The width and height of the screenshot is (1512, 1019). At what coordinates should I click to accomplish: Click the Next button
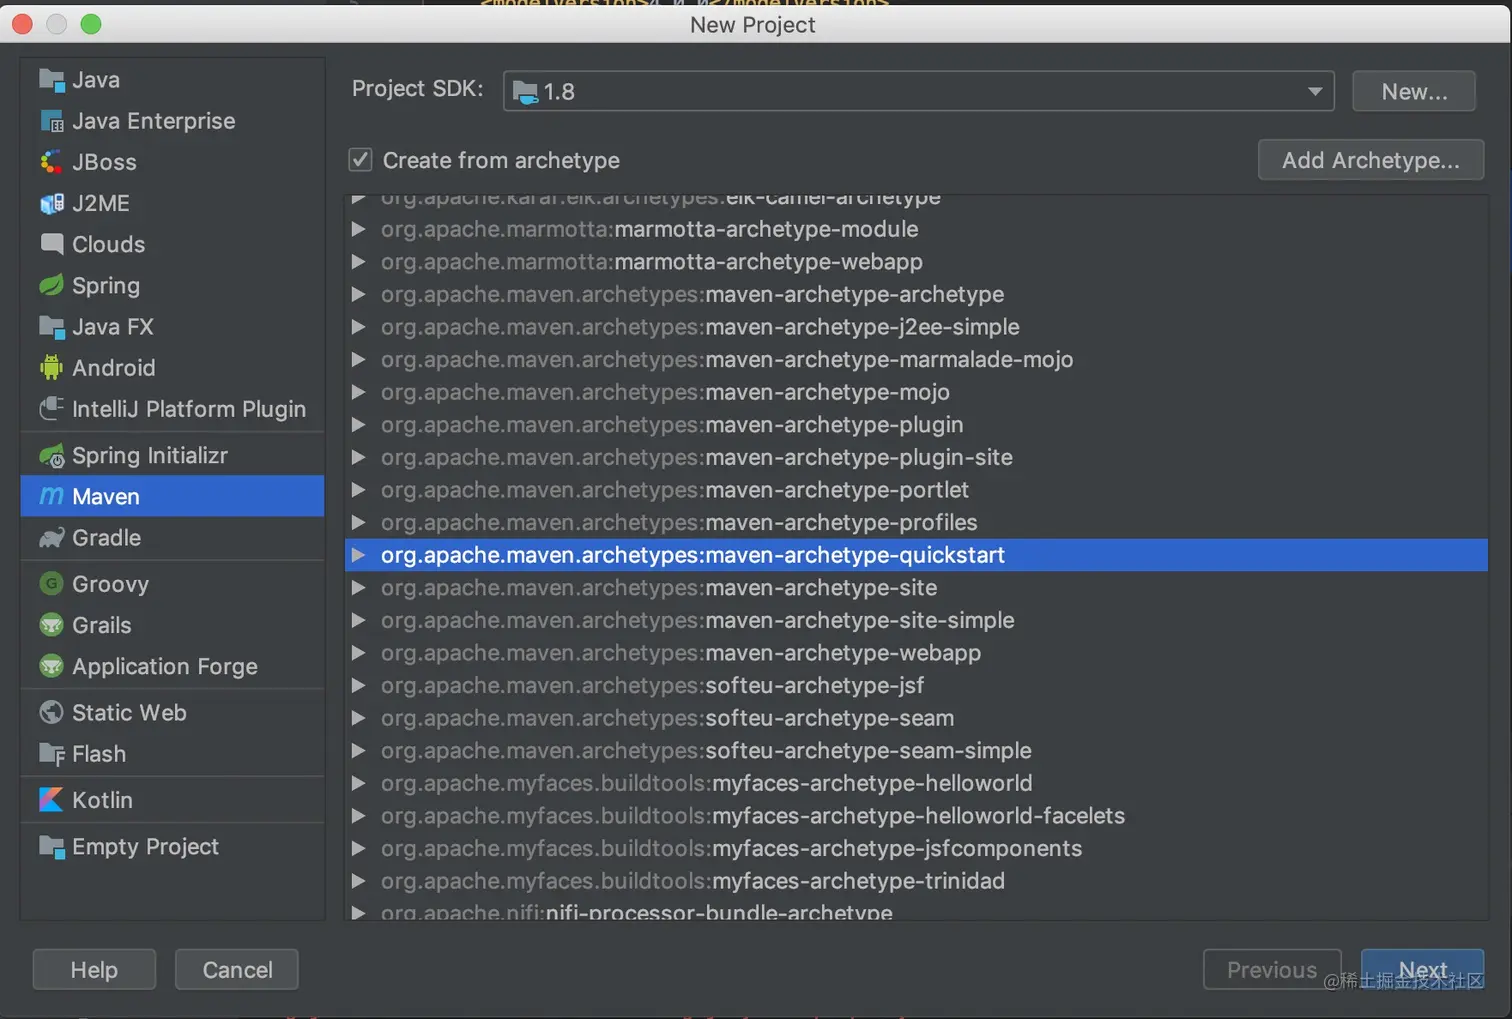tap(1422, 970)
